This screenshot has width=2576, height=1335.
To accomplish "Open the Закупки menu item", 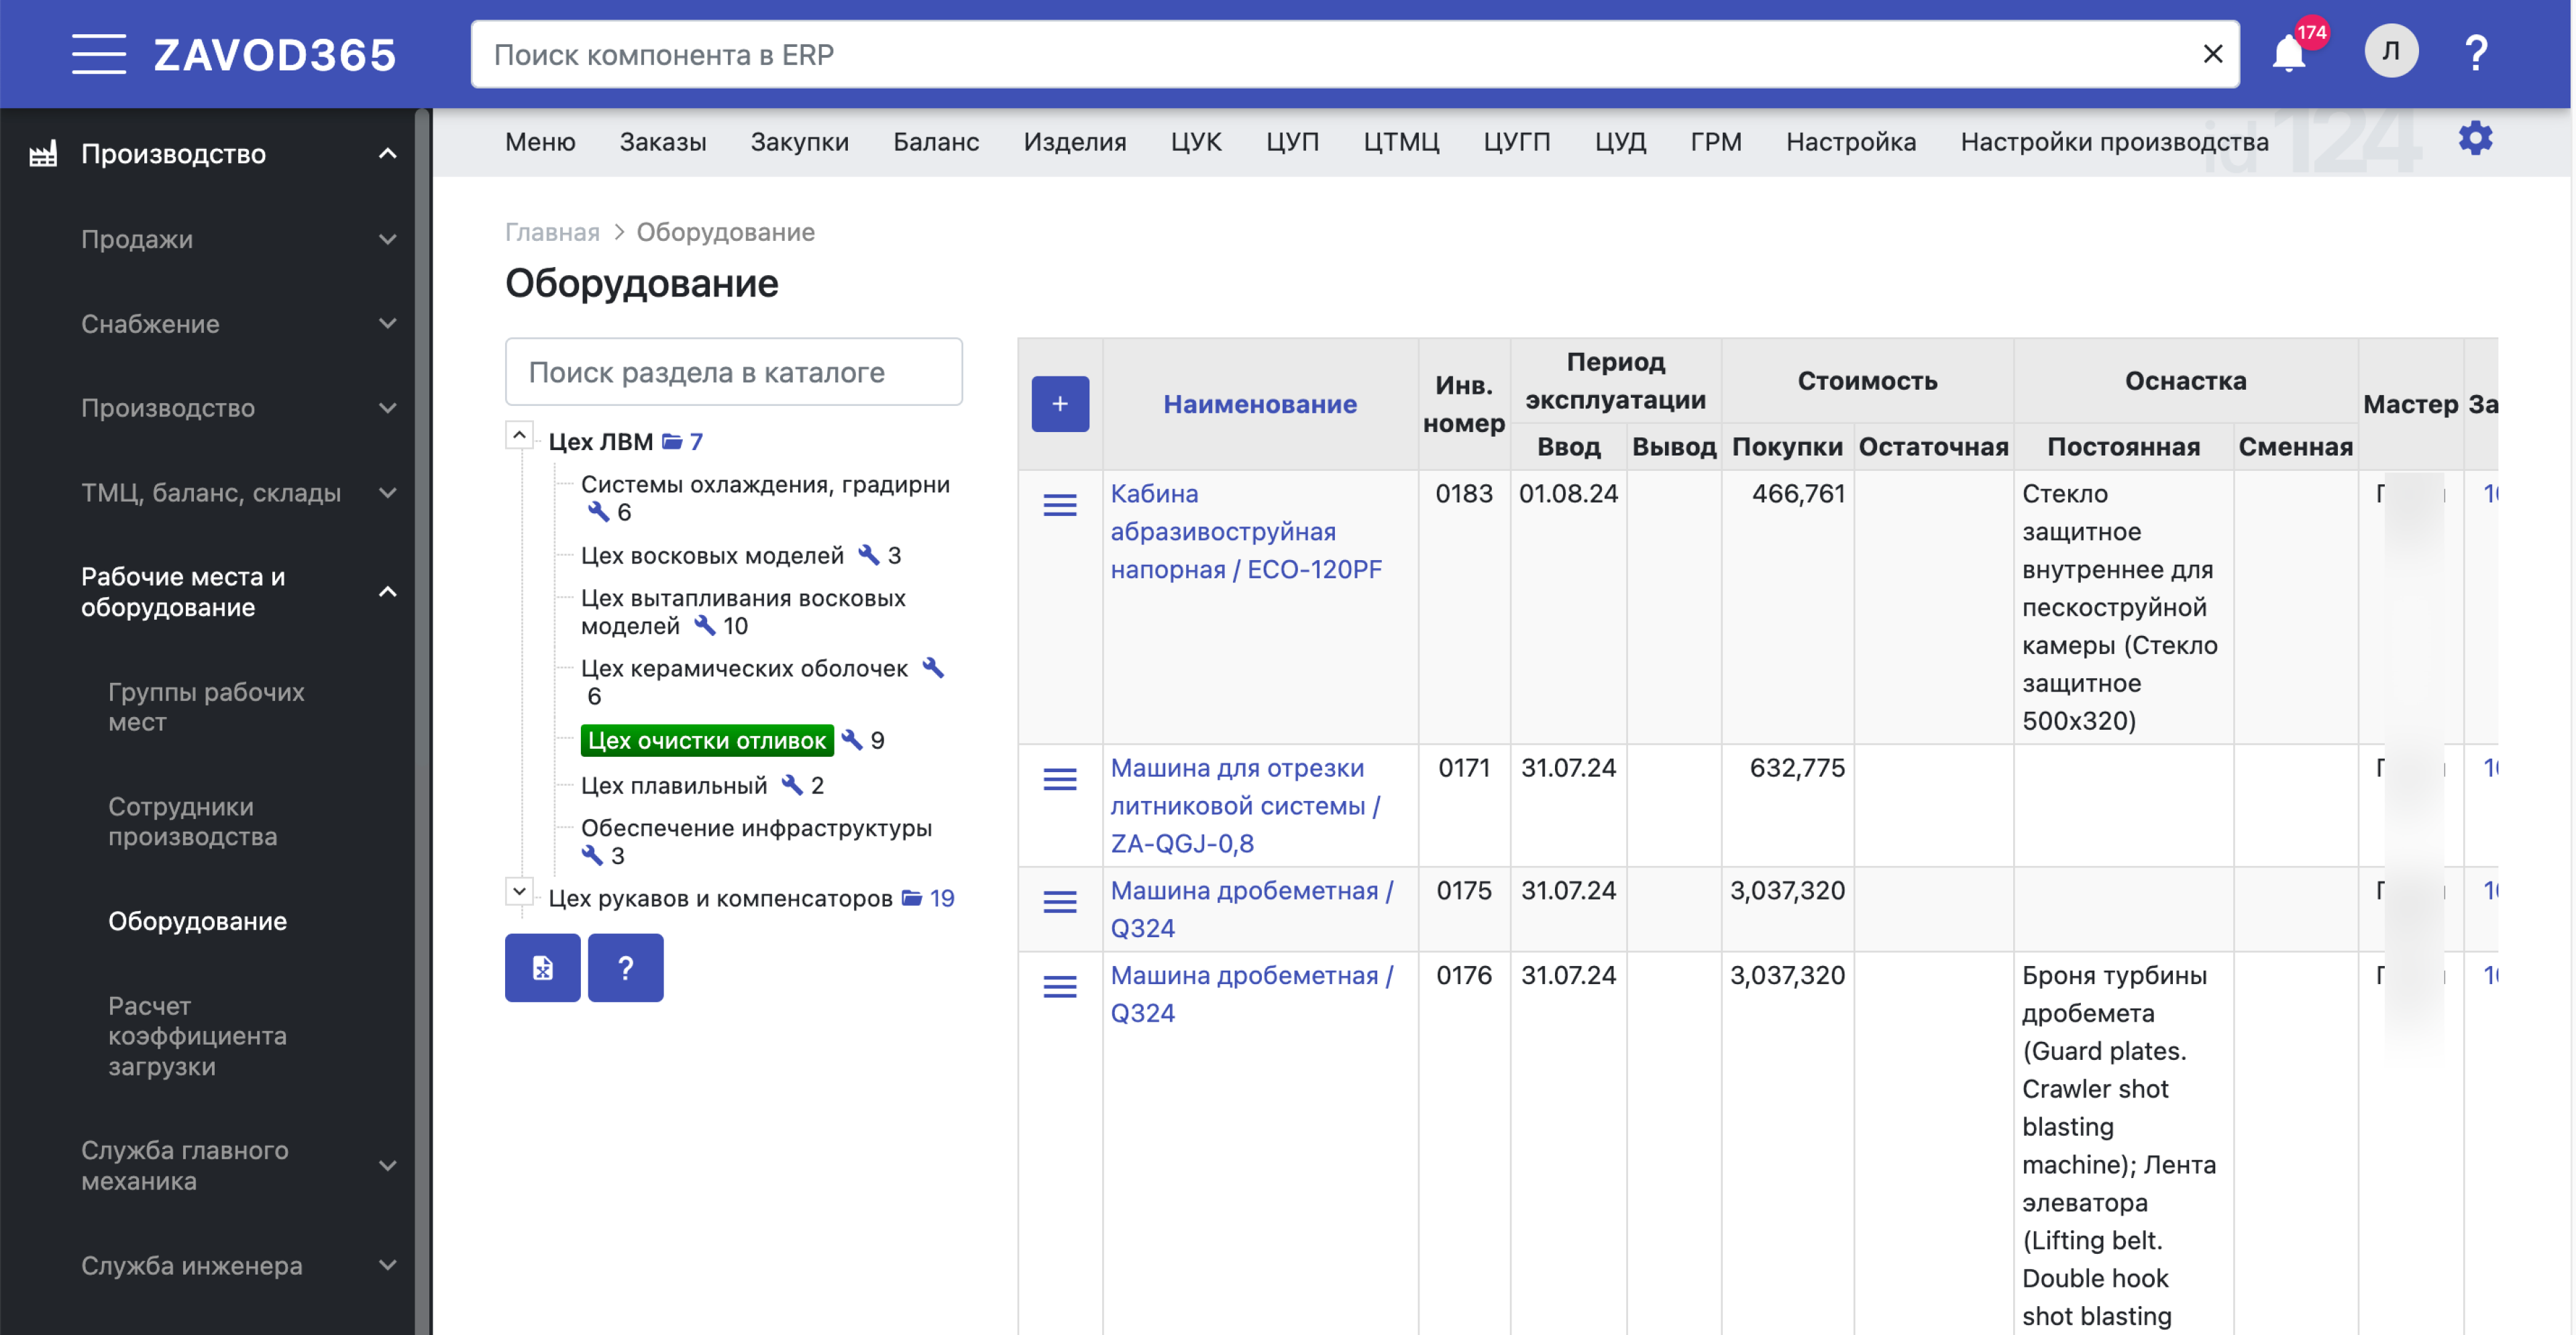I will pyautogui.click(x=799, y=142).
